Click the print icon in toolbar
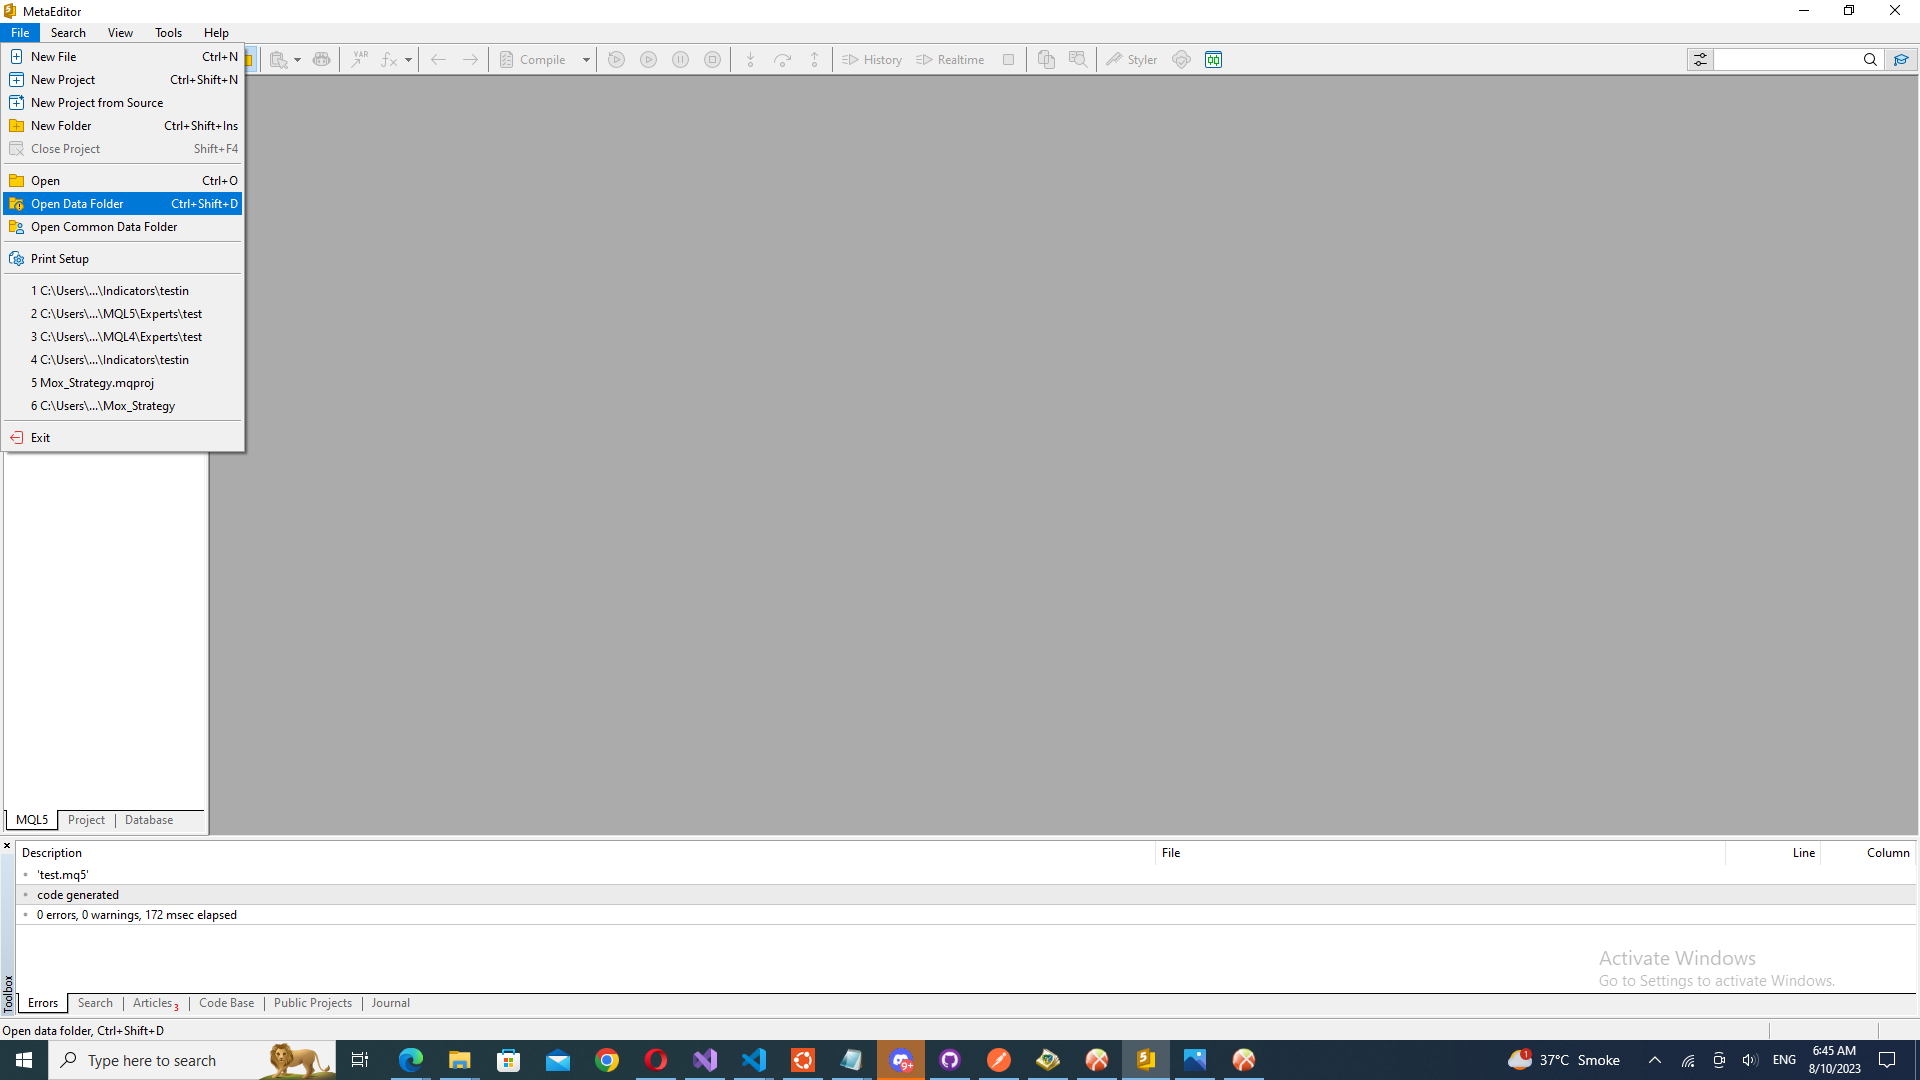The width and height of the screenshot is (1920, 1080). [321, 60]
